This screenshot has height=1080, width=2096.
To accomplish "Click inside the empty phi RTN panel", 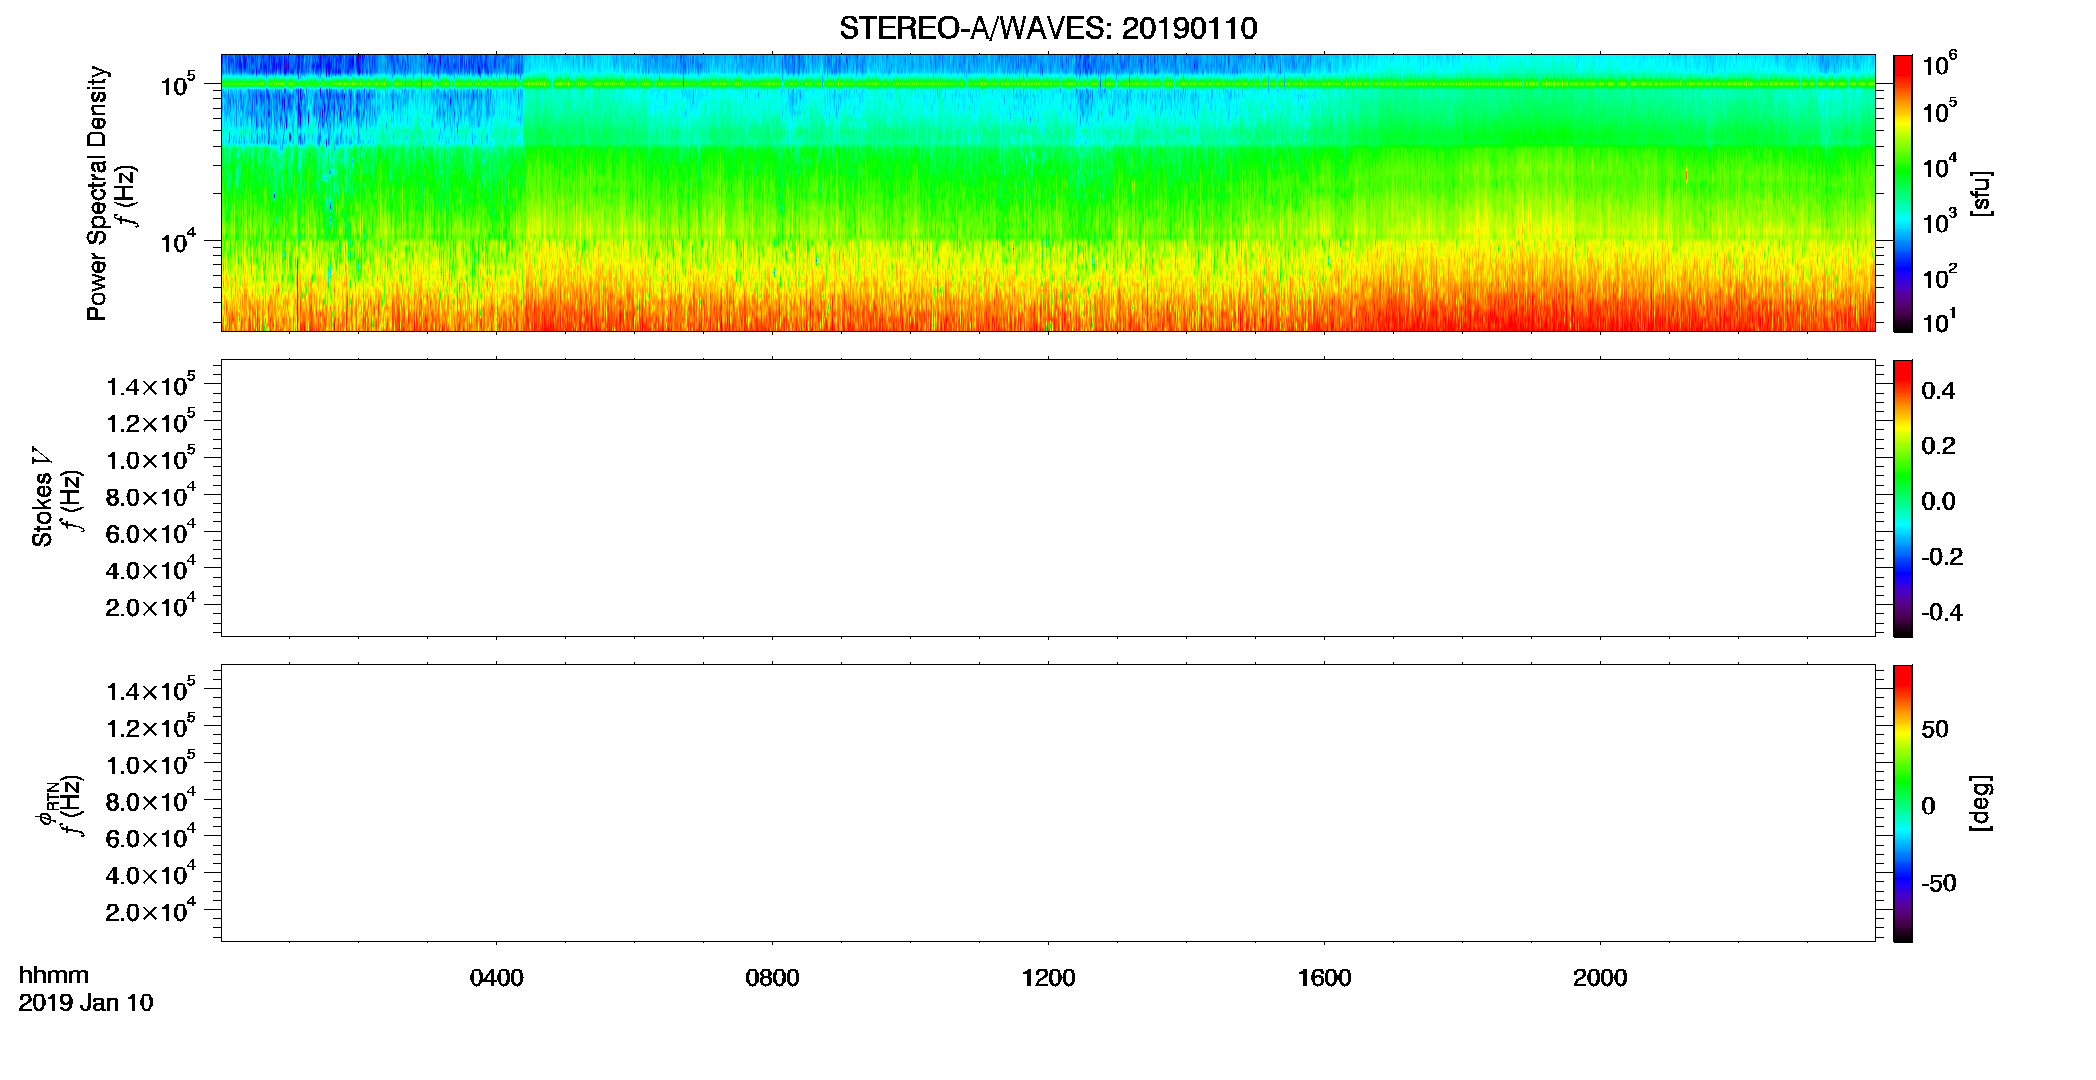I will (x=1048, y=803).
